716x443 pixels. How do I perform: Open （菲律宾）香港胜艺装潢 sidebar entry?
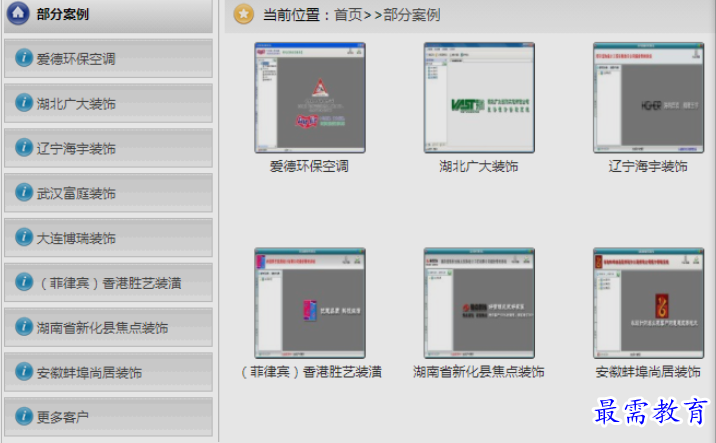coord(108,282)
